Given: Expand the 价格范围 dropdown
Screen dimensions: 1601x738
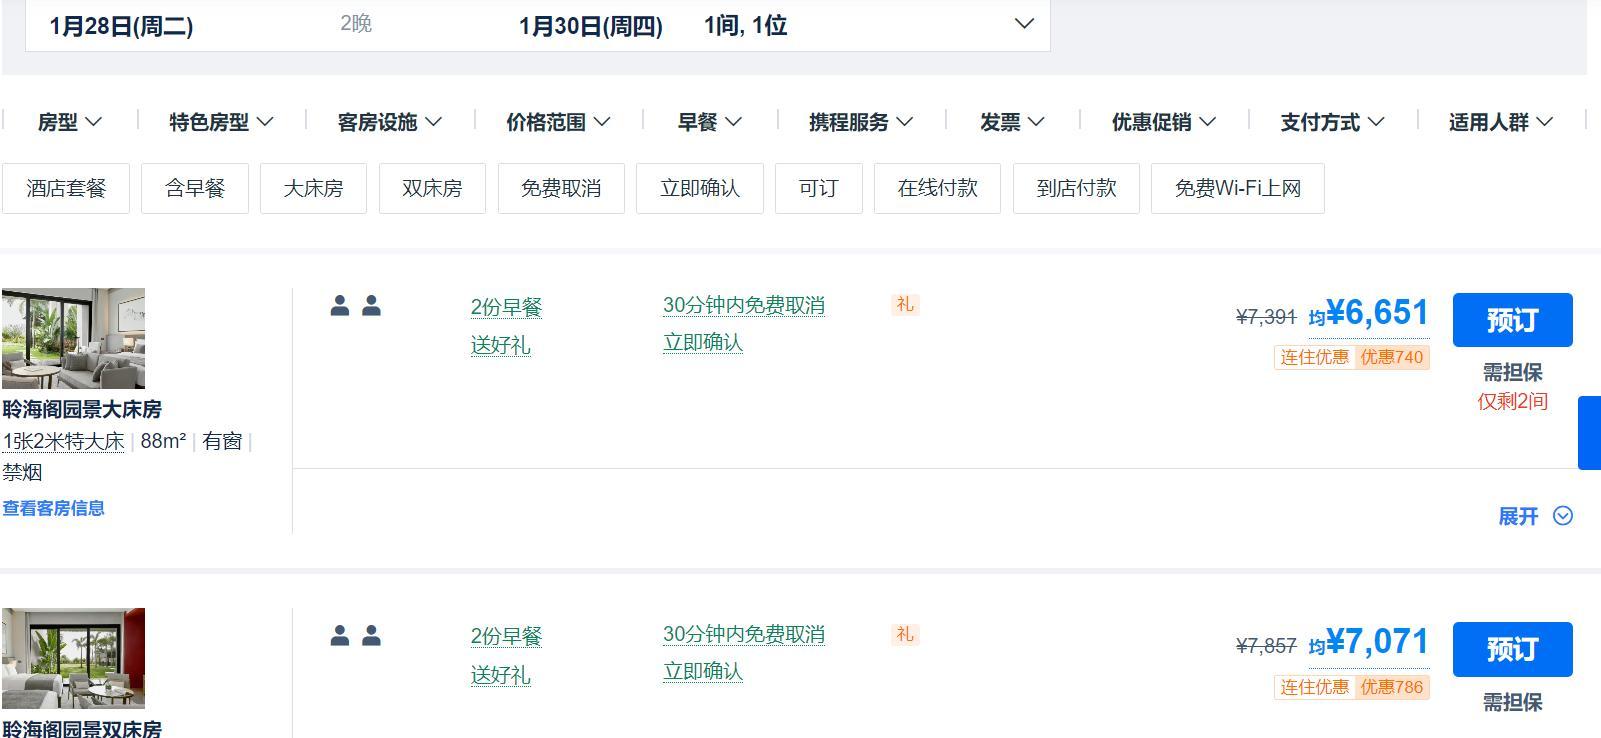Looking at the screenshot, I should tap(558, 122).
